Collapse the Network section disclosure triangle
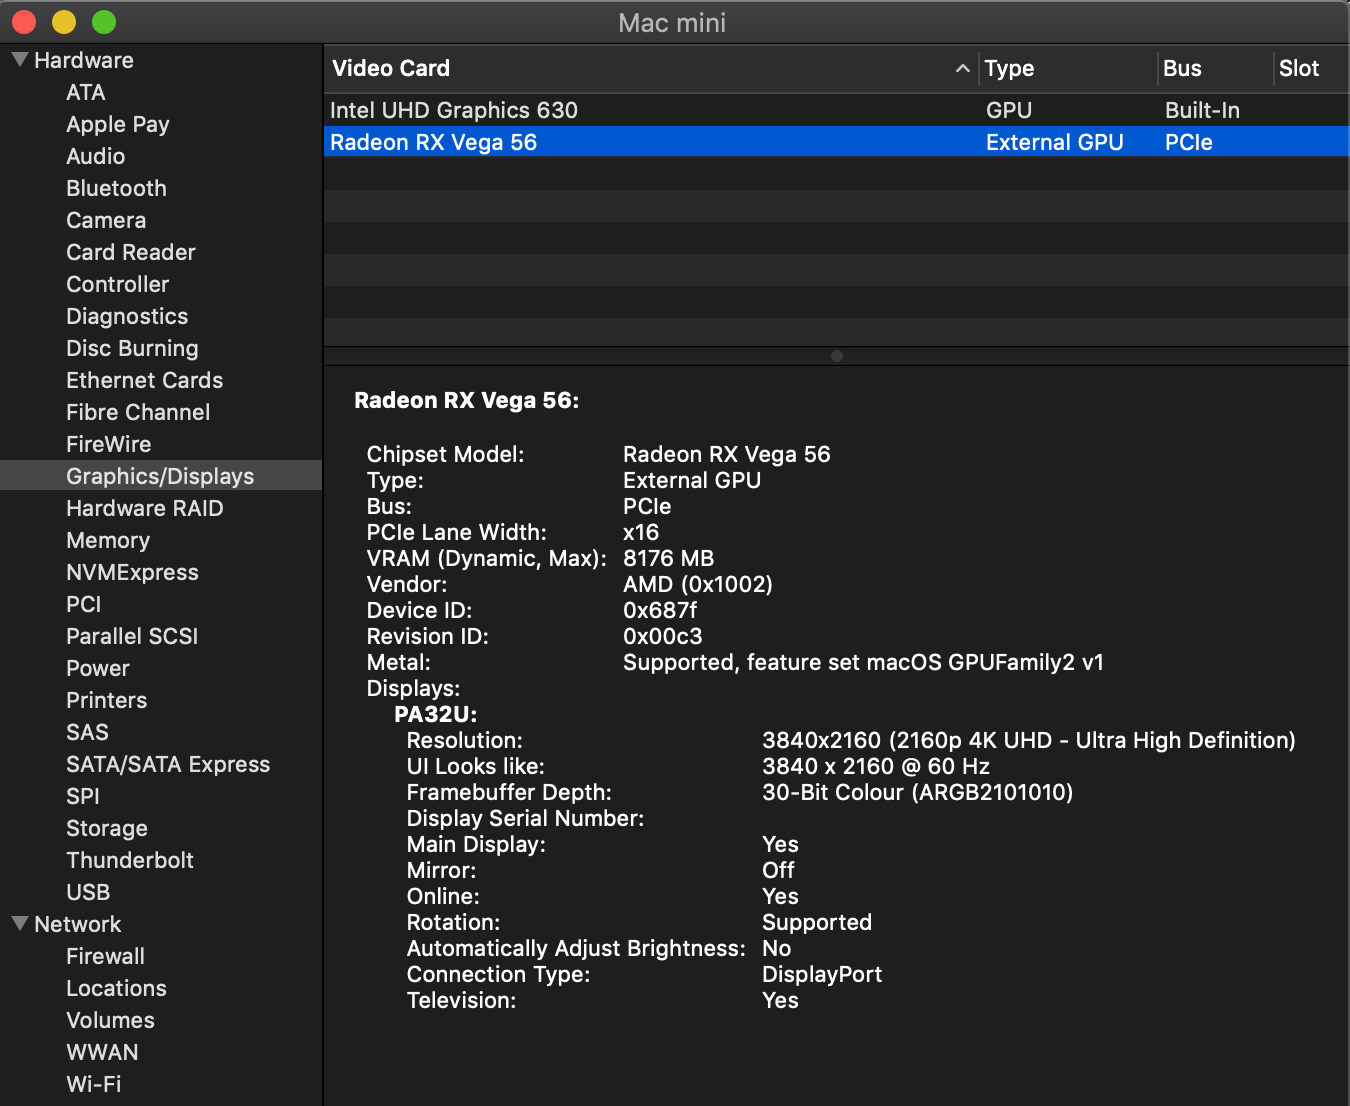 click(x=19, y=924)
